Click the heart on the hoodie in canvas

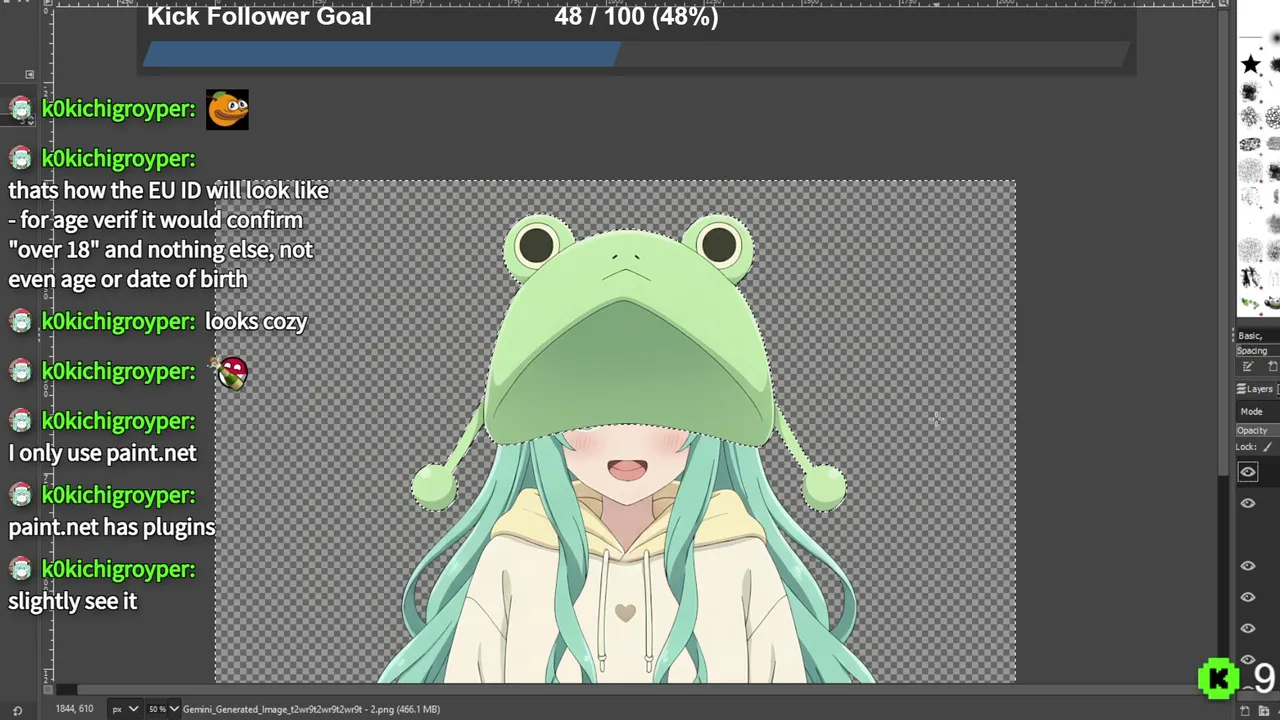pos(625,612)
